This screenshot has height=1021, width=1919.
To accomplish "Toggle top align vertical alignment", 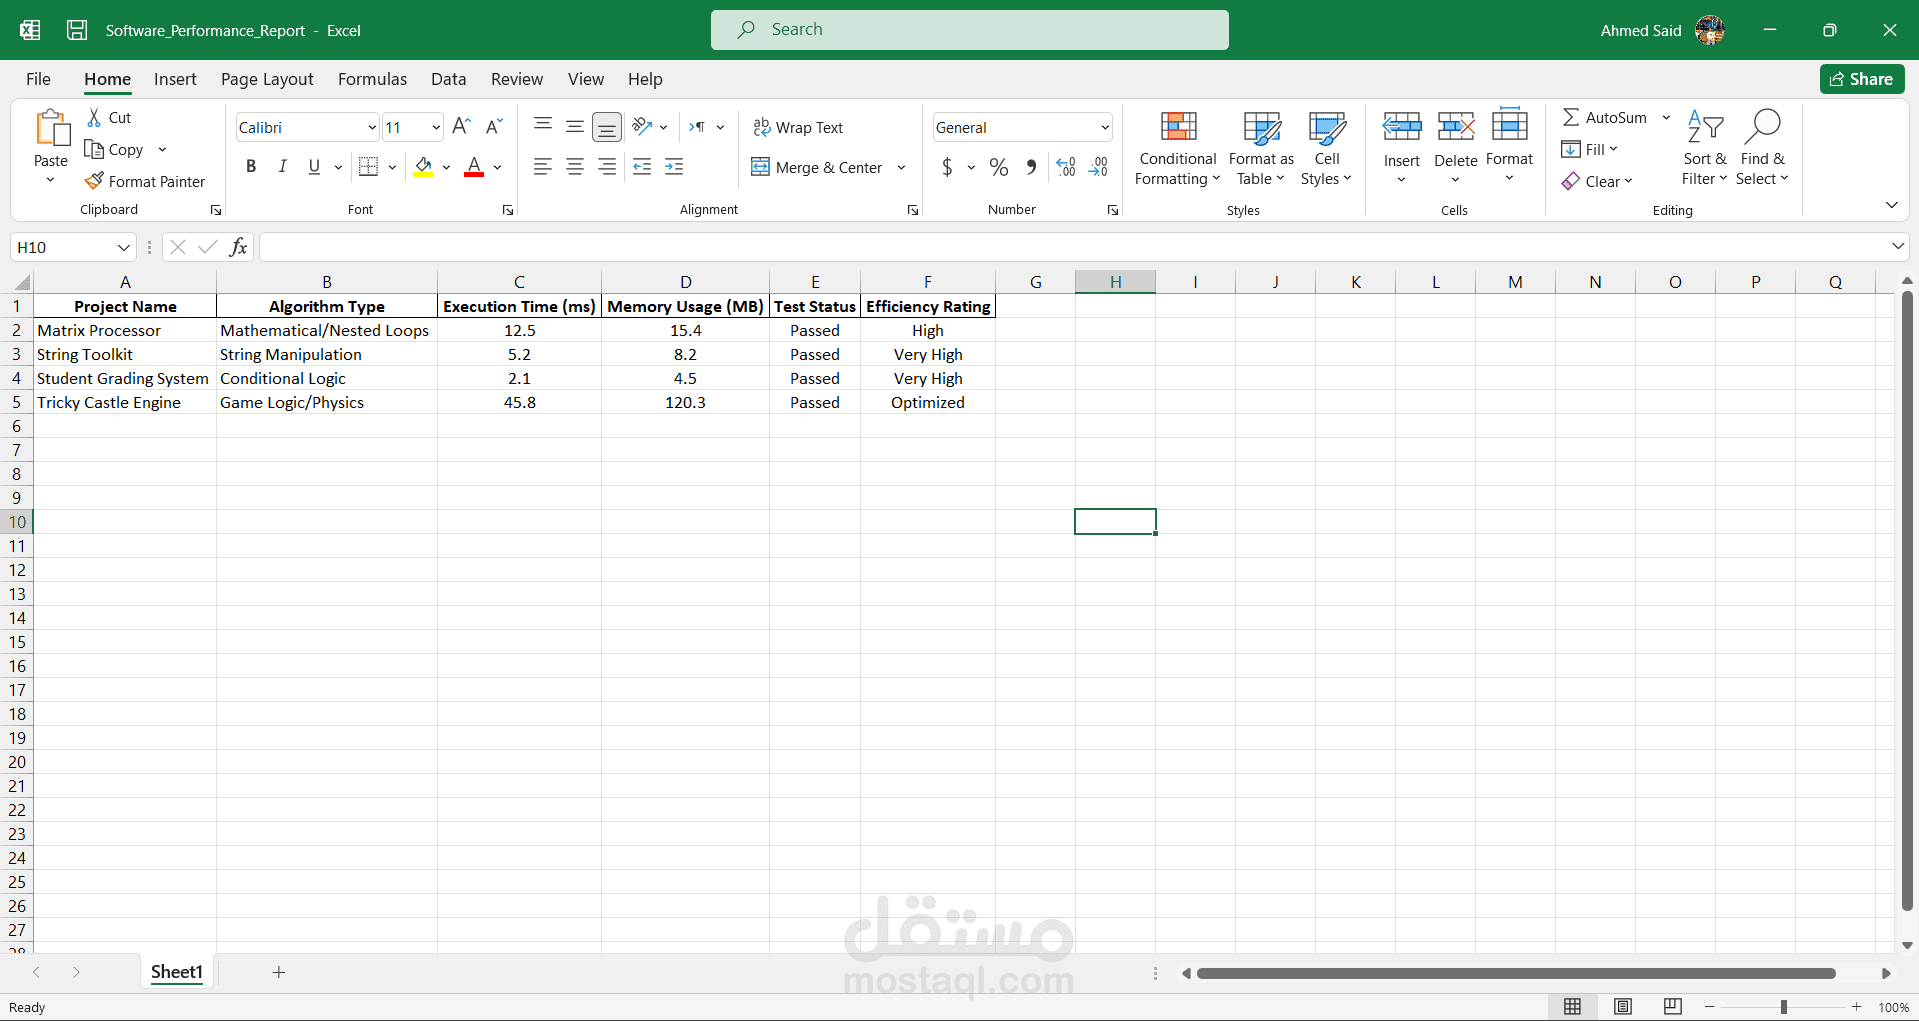I will [543, 126].
